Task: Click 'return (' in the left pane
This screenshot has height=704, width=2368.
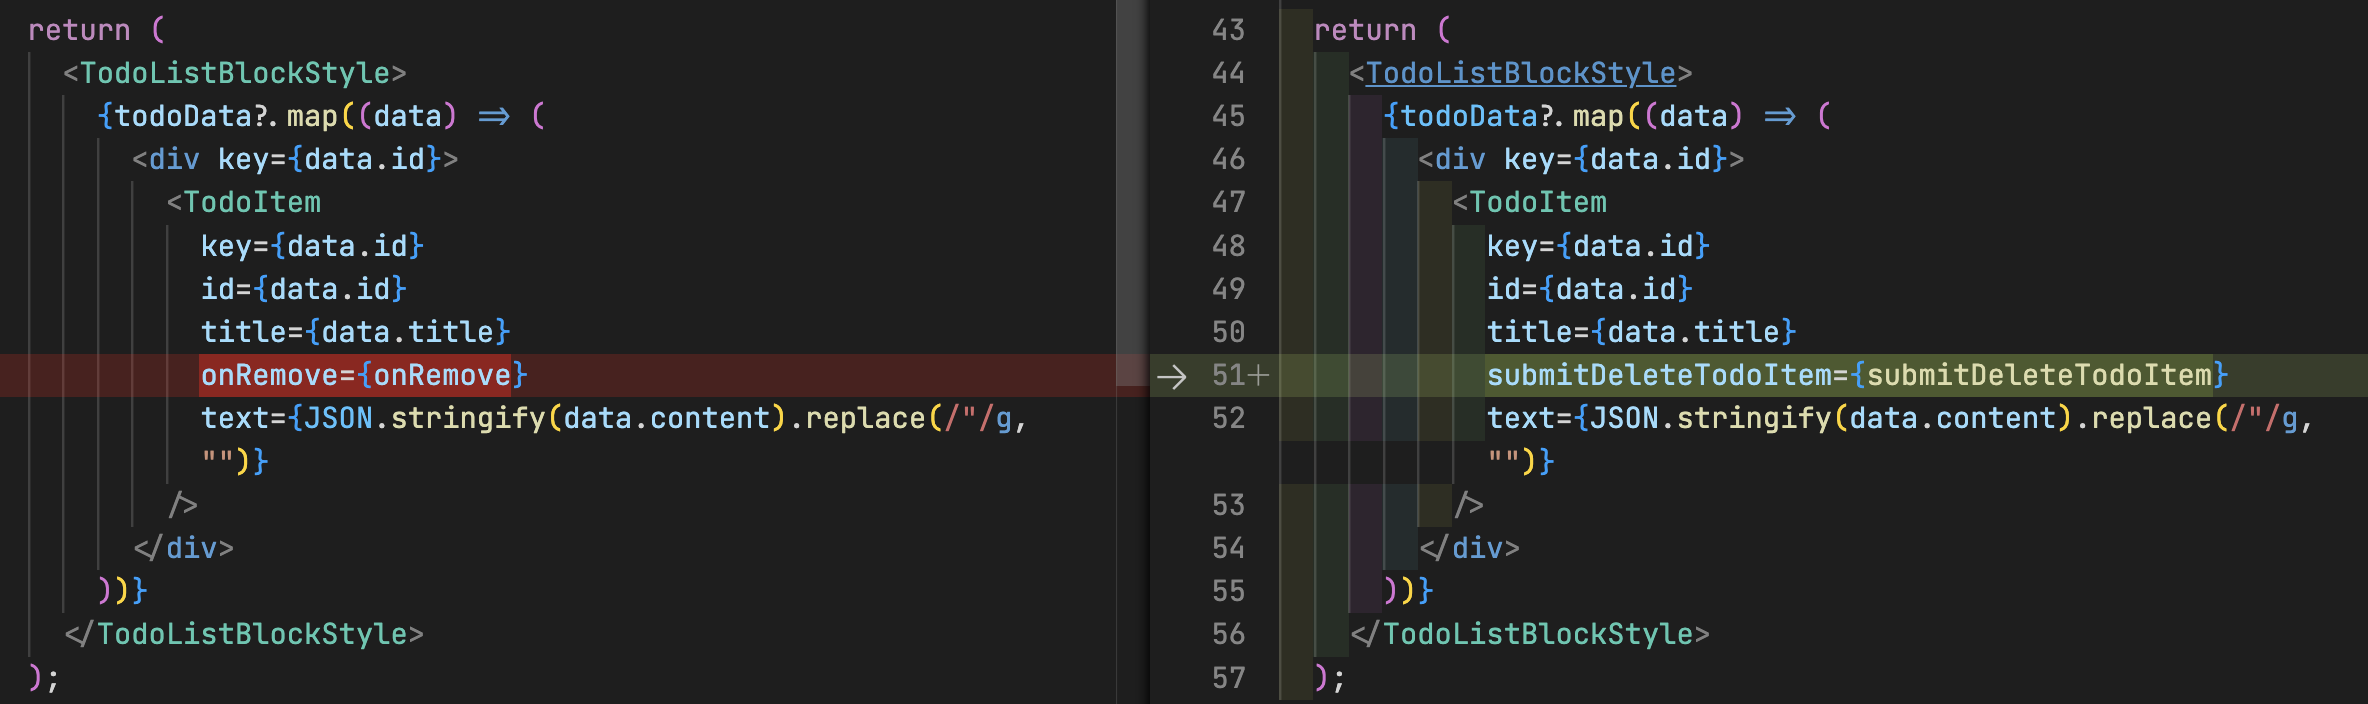Action: [x=96, y=30]
